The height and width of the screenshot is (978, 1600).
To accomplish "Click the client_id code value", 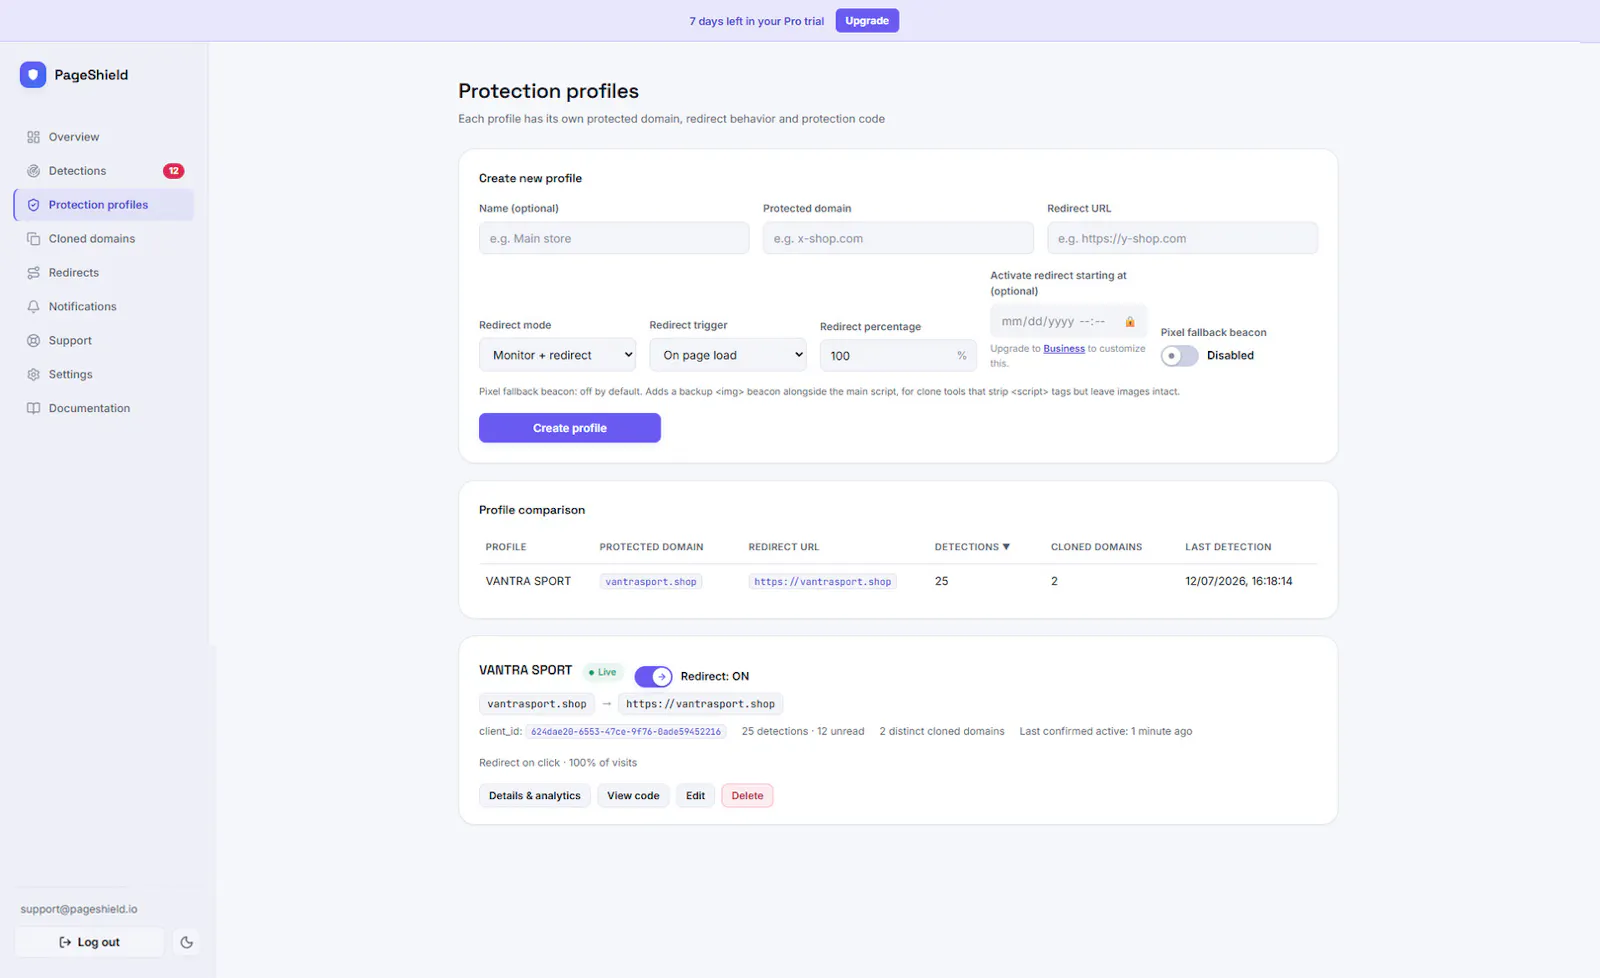I will (626, 732).
